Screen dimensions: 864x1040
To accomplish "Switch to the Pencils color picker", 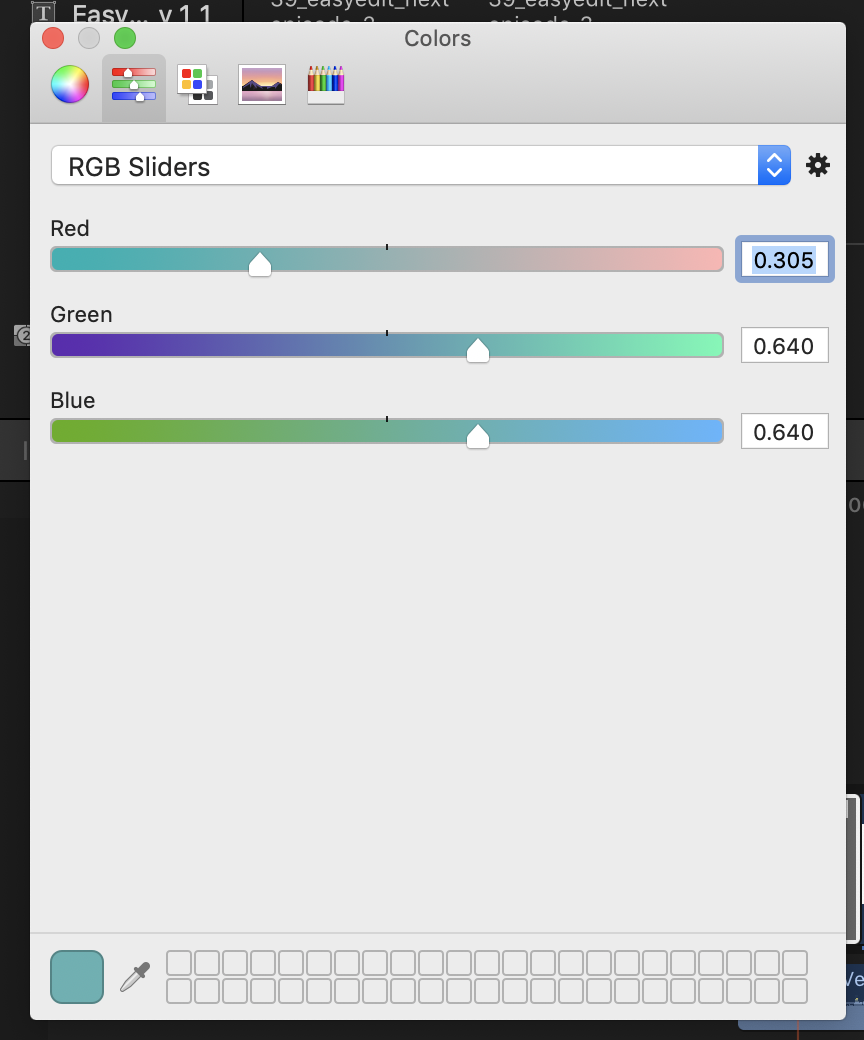I will click(x=326, y=85).
